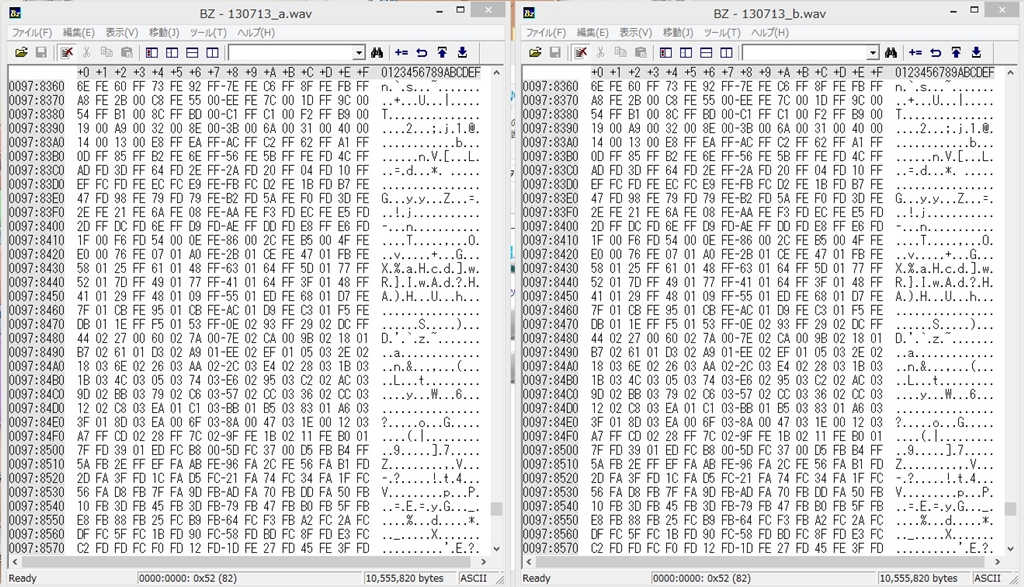Open 編集(E) menu in 130713_a.wav window
Image resolution: width=1024 pixels, height=587 pixels.
pyautogui.click(x=78, y=32)
